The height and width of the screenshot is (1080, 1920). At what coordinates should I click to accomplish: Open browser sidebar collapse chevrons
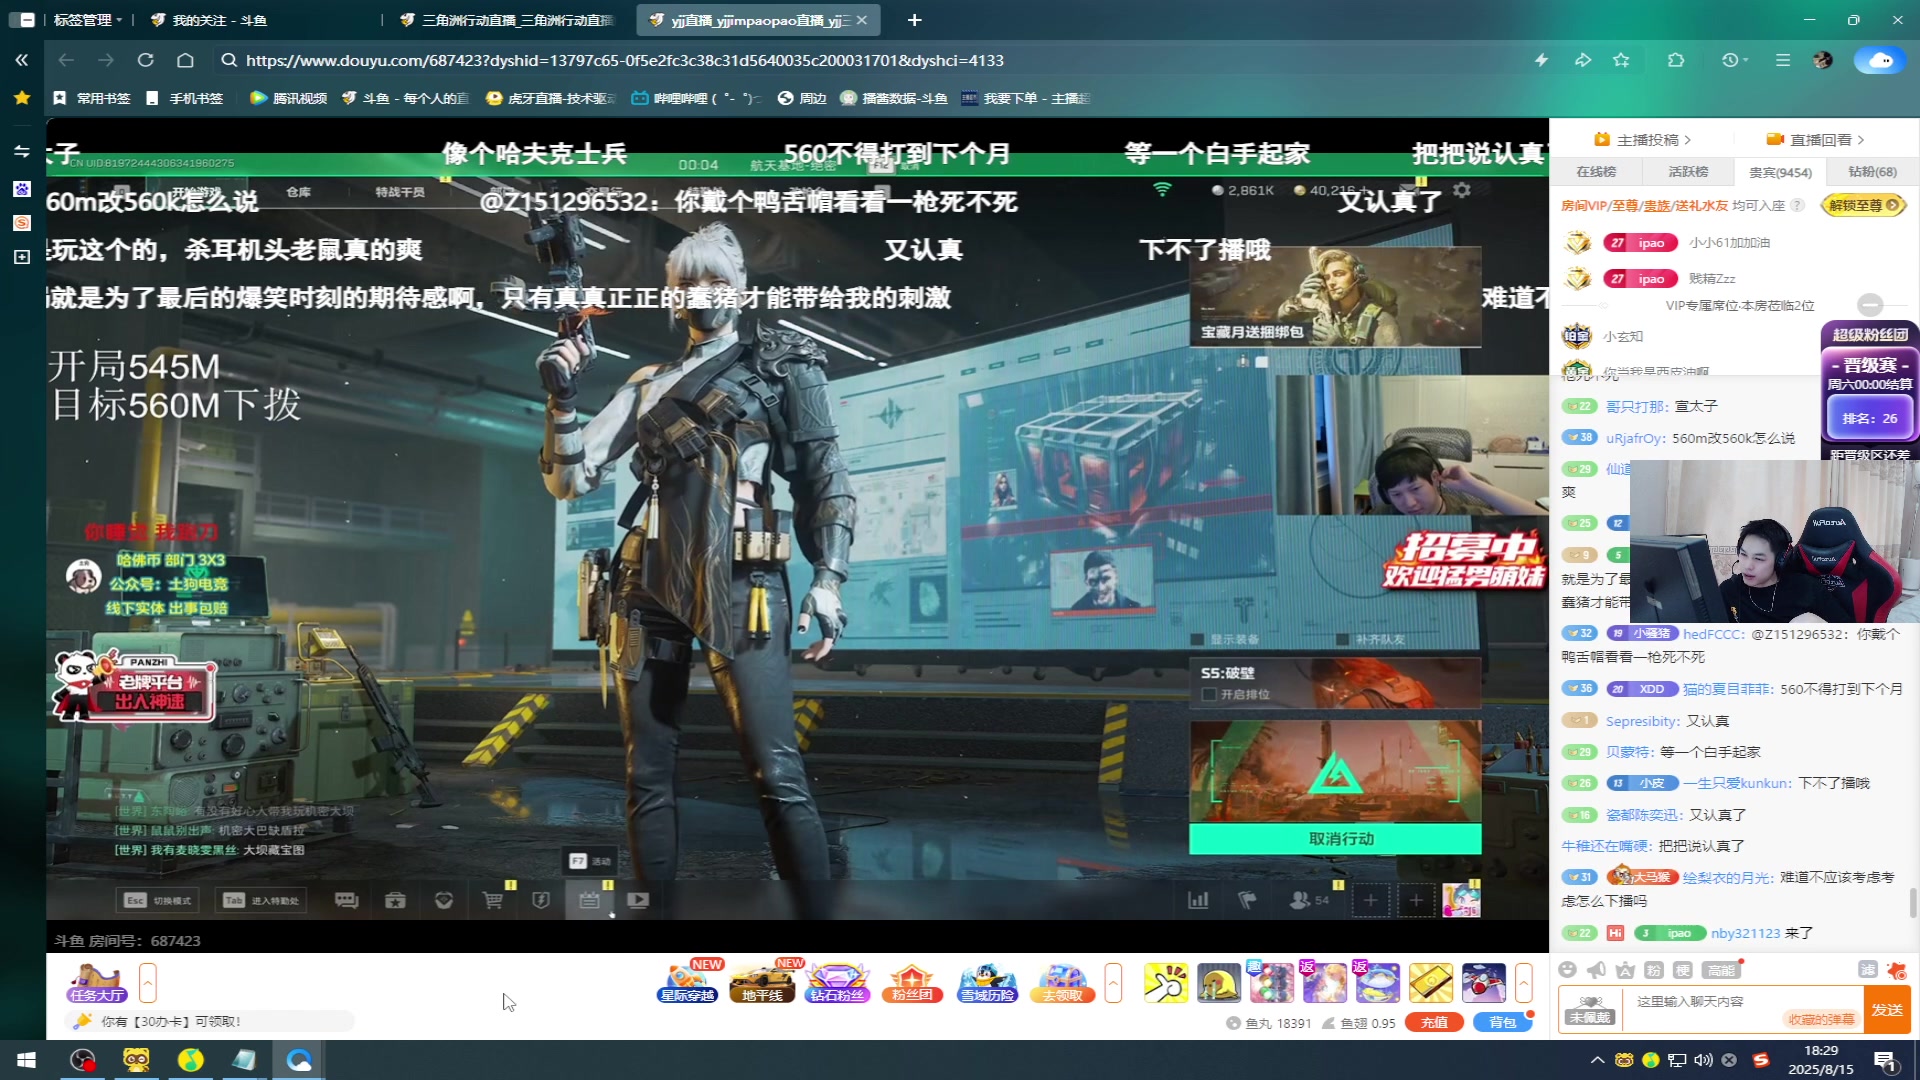click(22, 60)
